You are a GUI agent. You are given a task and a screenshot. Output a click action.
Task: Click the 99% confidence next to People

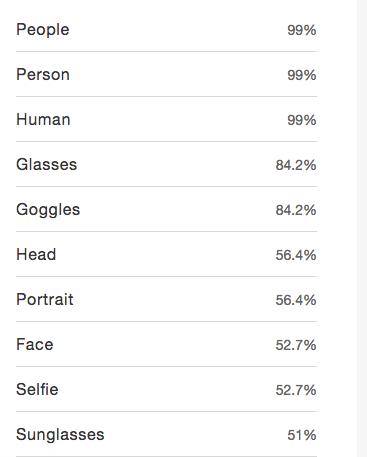point(302,30)
